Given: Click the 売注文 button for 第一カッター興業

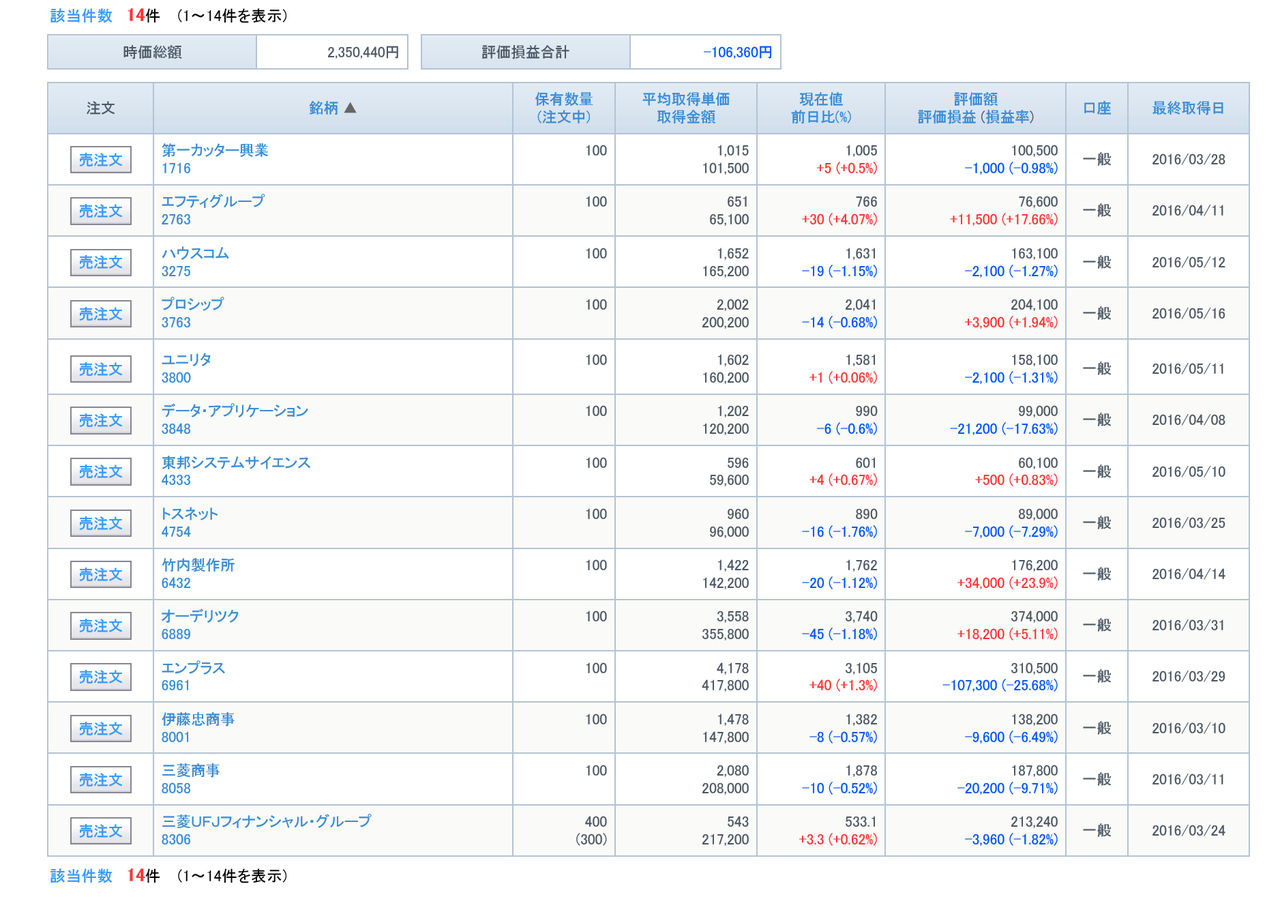Looking at the screenshot, I should click(100, 160).
